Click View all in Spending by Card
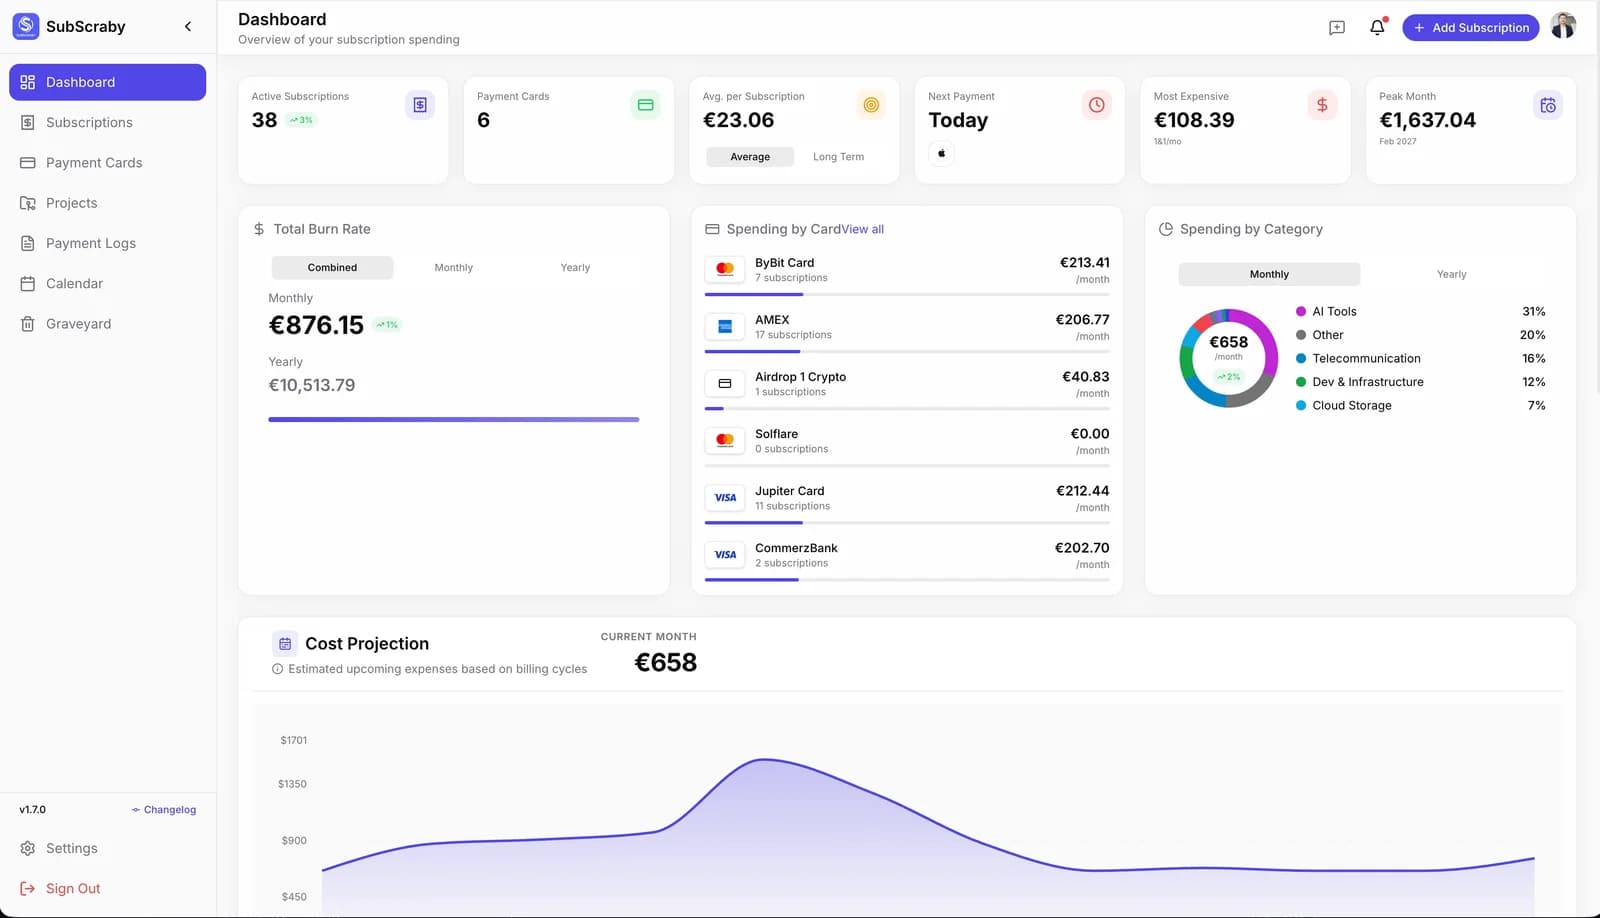1600x918 pixels. 863,229
